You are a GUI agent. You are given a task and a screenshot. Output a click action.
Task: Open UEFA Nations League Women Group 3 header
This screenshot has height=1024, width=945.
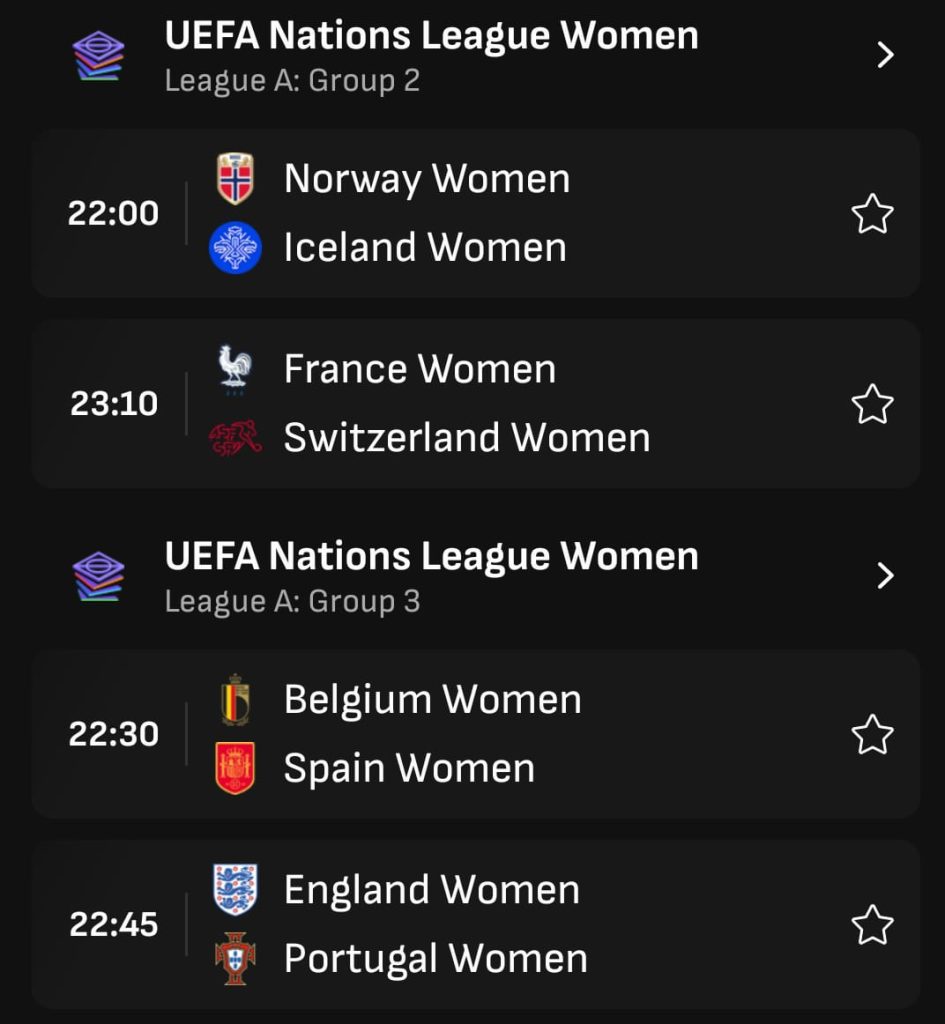pyautogui.click(x=475, y=577)
